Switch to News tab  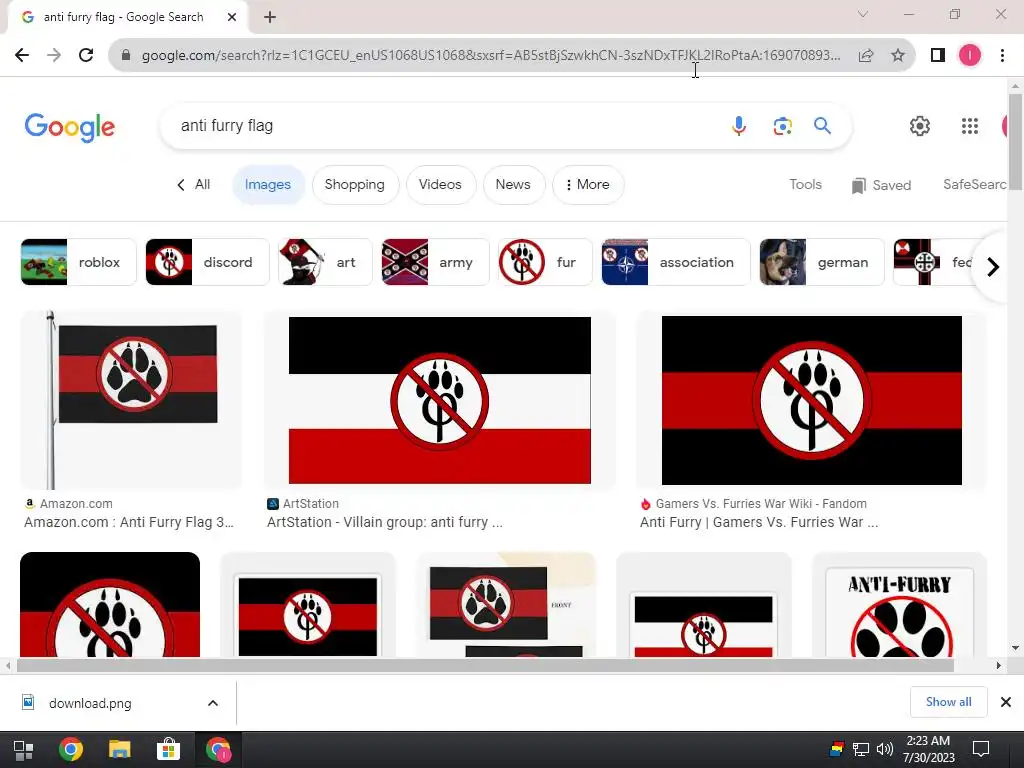point(513,185)
